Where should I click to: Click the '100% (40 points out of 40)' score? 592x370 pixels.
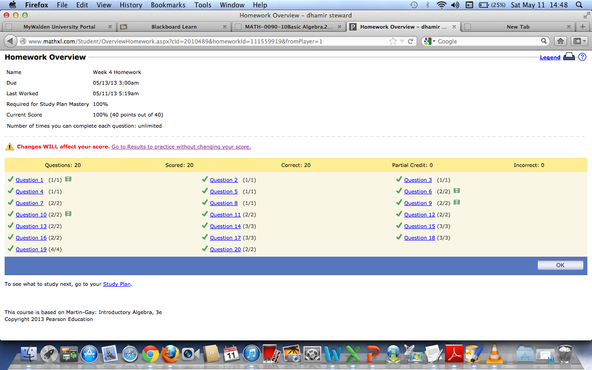click(x=128, y=115)
